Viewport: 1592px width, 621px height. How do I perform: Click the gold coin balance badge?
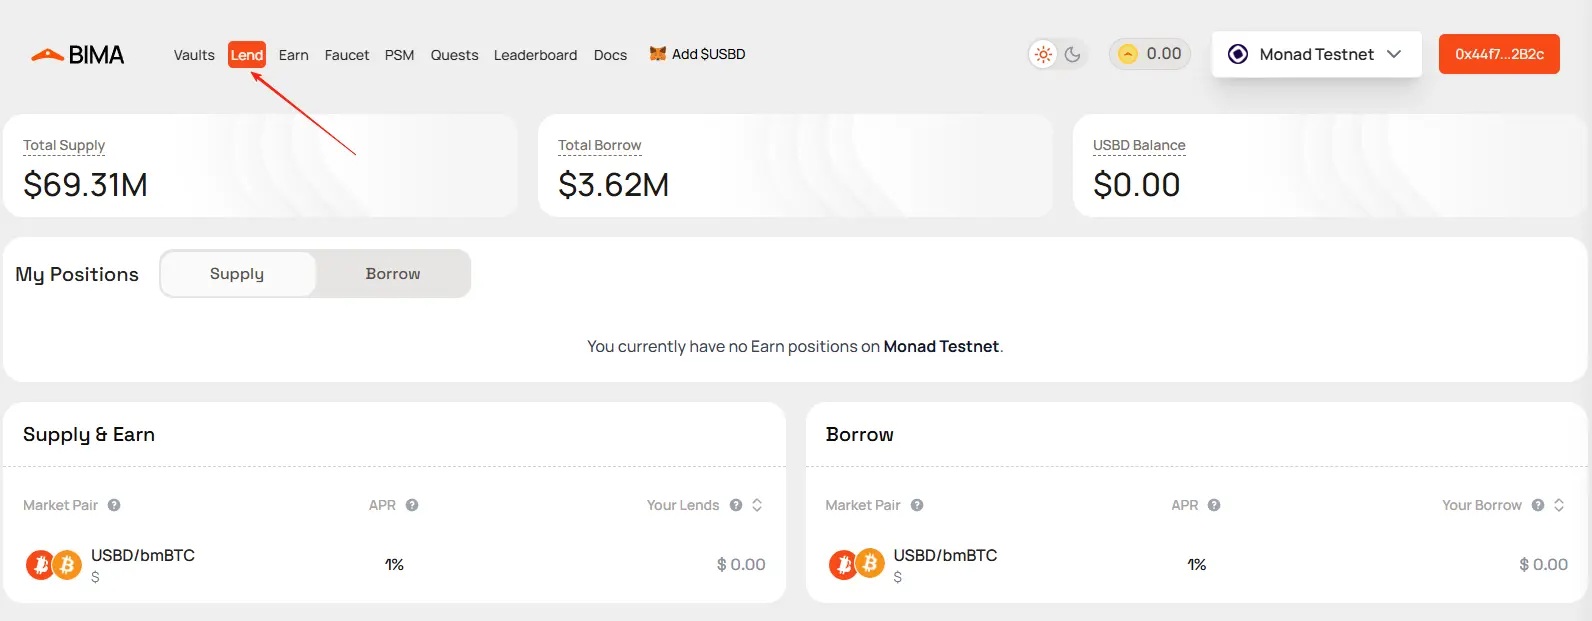(x=1150, y=54)
